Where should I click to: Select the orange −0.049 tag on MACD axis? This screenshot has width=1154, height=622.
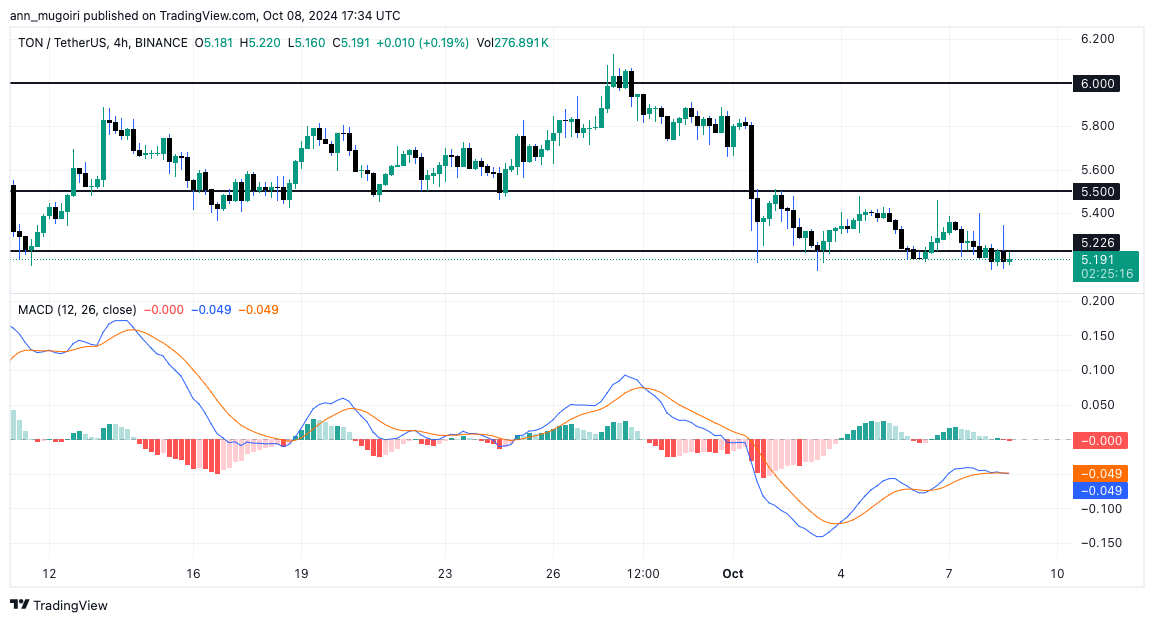tap(1100, 473)
